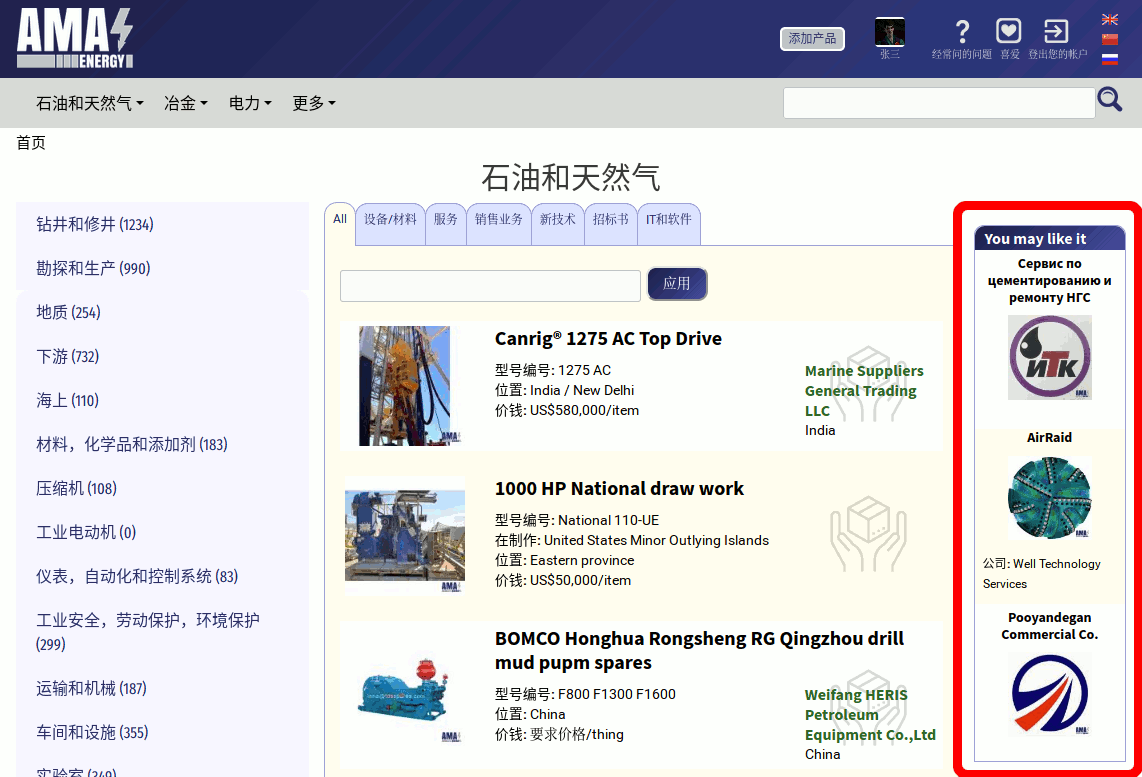1142x777 pixels.
Task: Click the log out account icon
Action: [1056, 31]
